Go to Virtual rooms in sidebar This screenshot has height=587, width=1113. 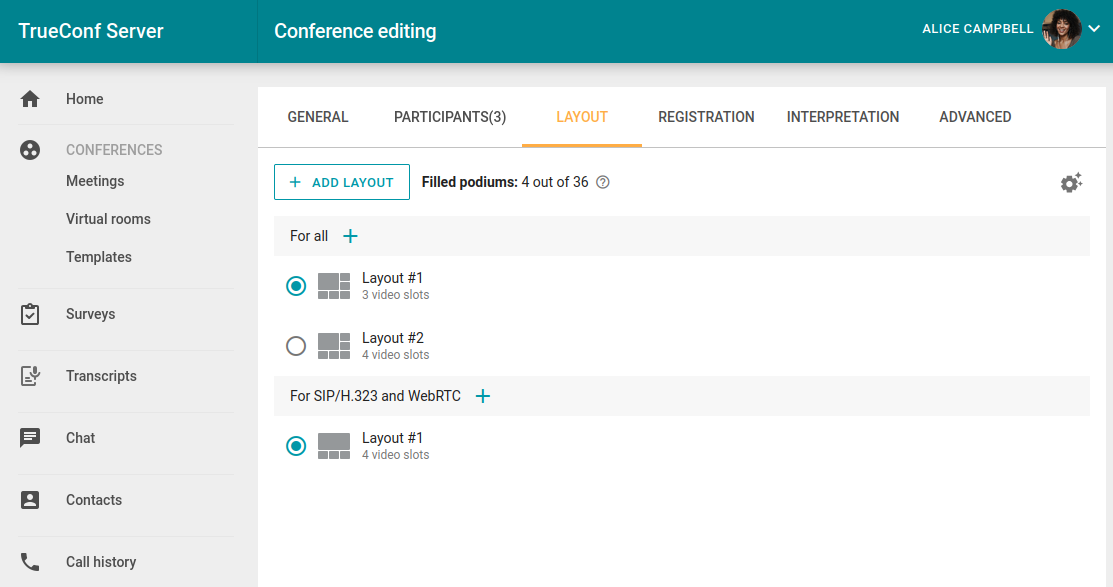pos(108,219)
